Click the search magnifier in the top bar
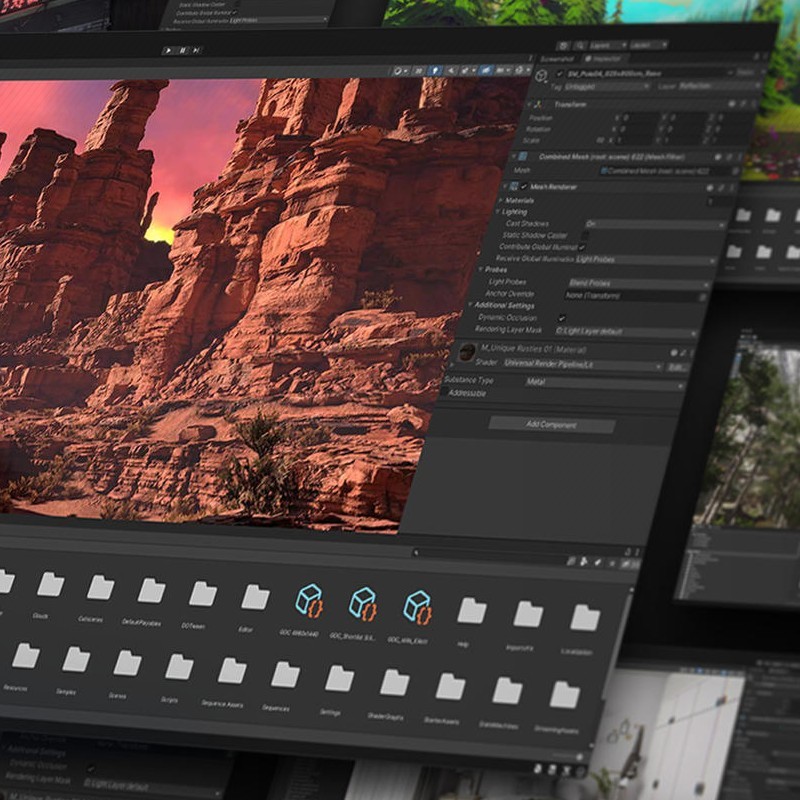Viewport: 800px width, 800px height. point(581,45)
